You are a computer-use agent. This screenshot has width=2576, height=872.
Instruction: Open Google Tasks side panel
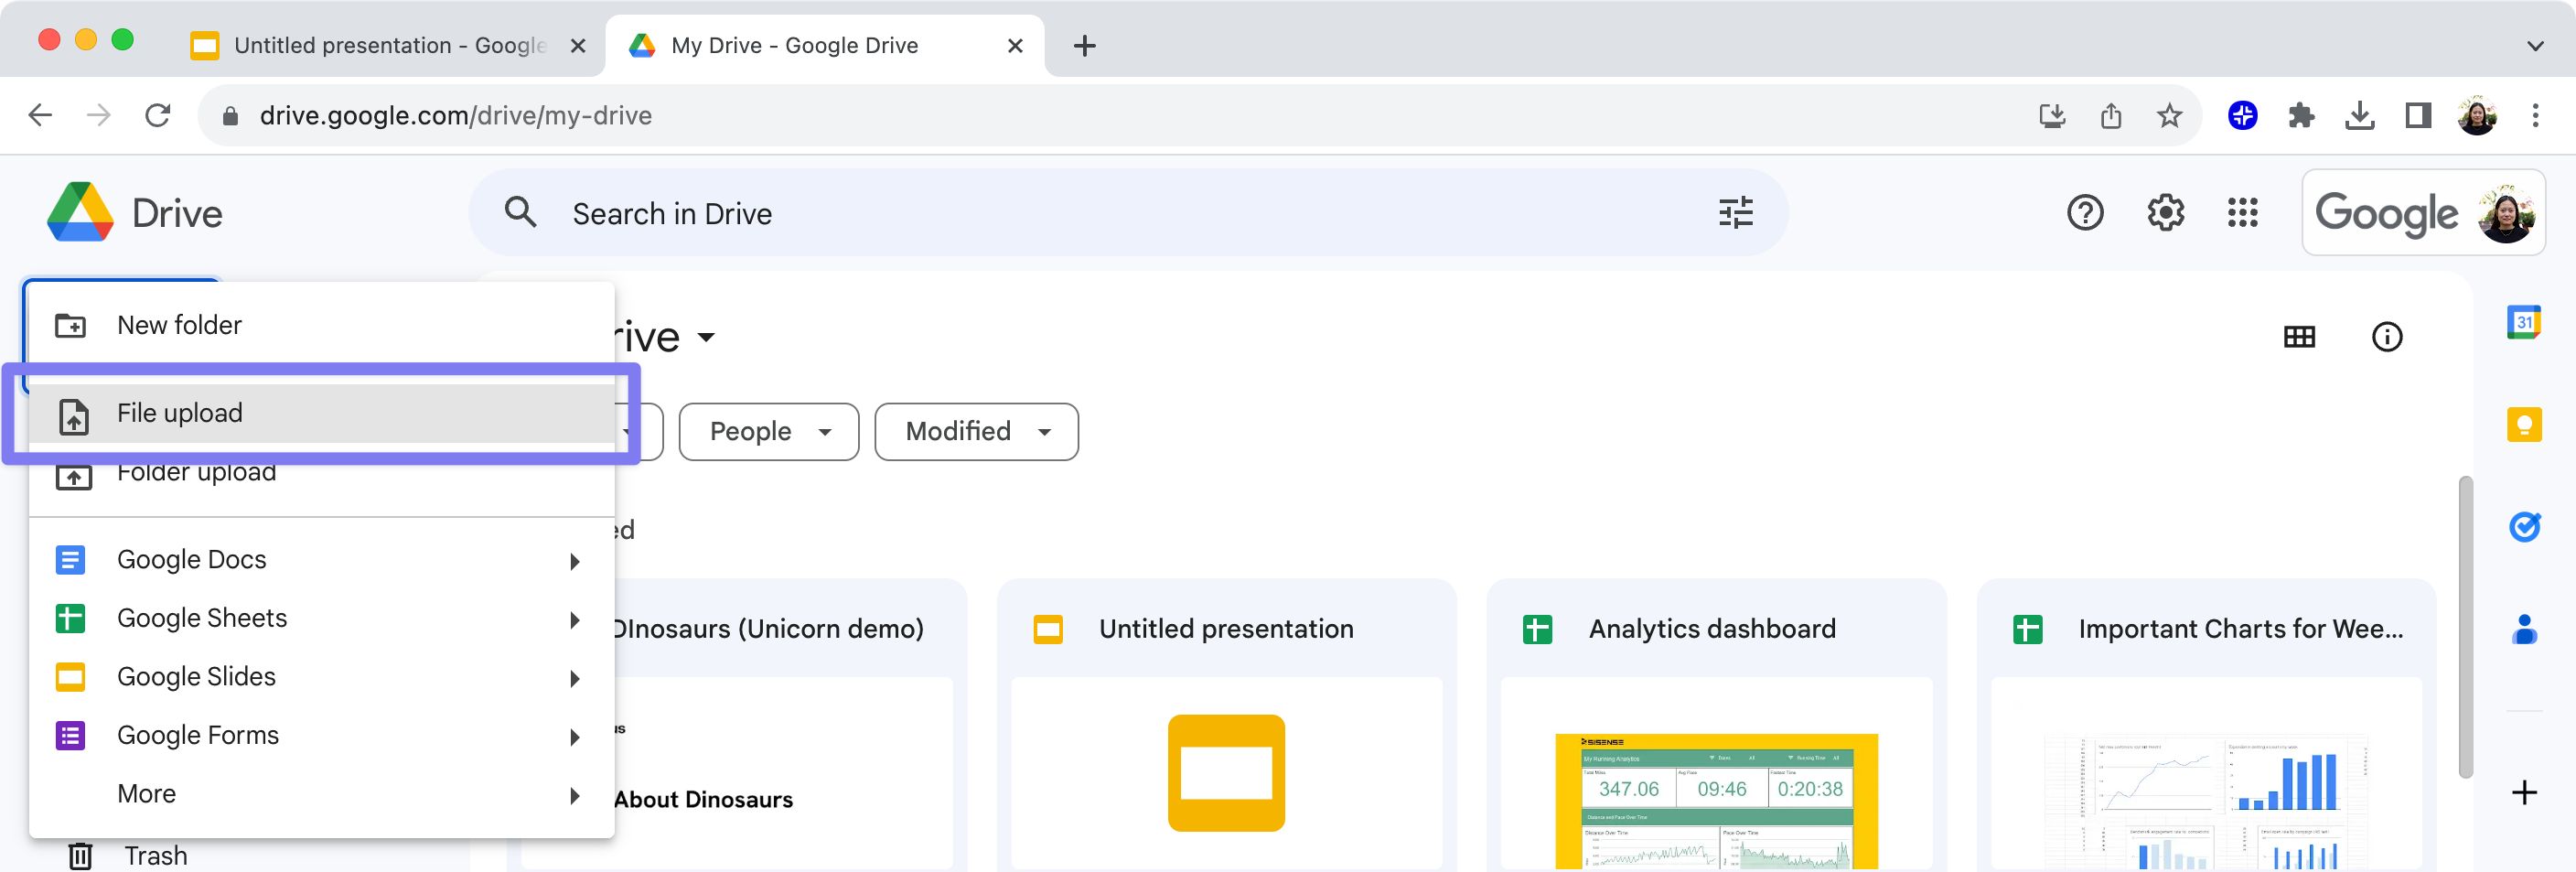point(2523,526)
